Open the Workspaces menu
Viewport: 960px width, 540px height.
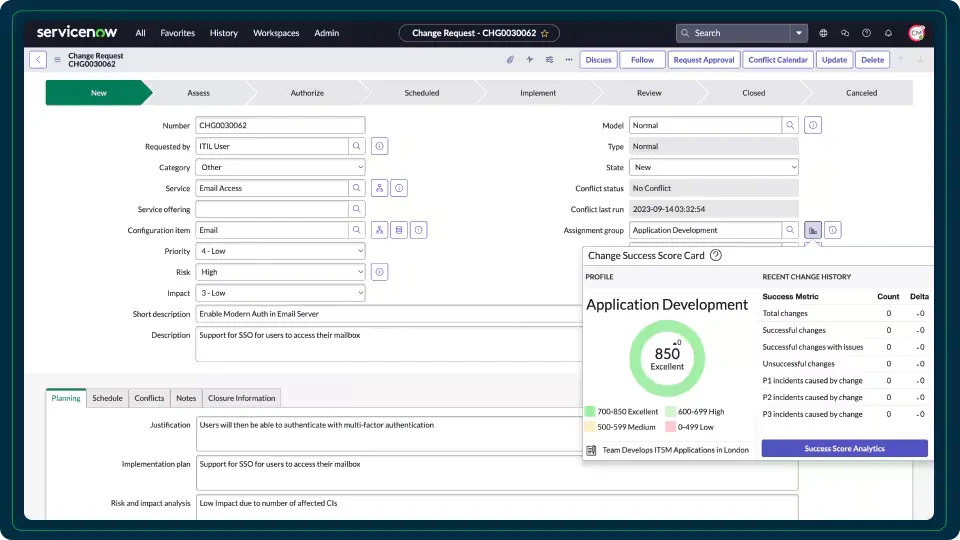[276, 33]
